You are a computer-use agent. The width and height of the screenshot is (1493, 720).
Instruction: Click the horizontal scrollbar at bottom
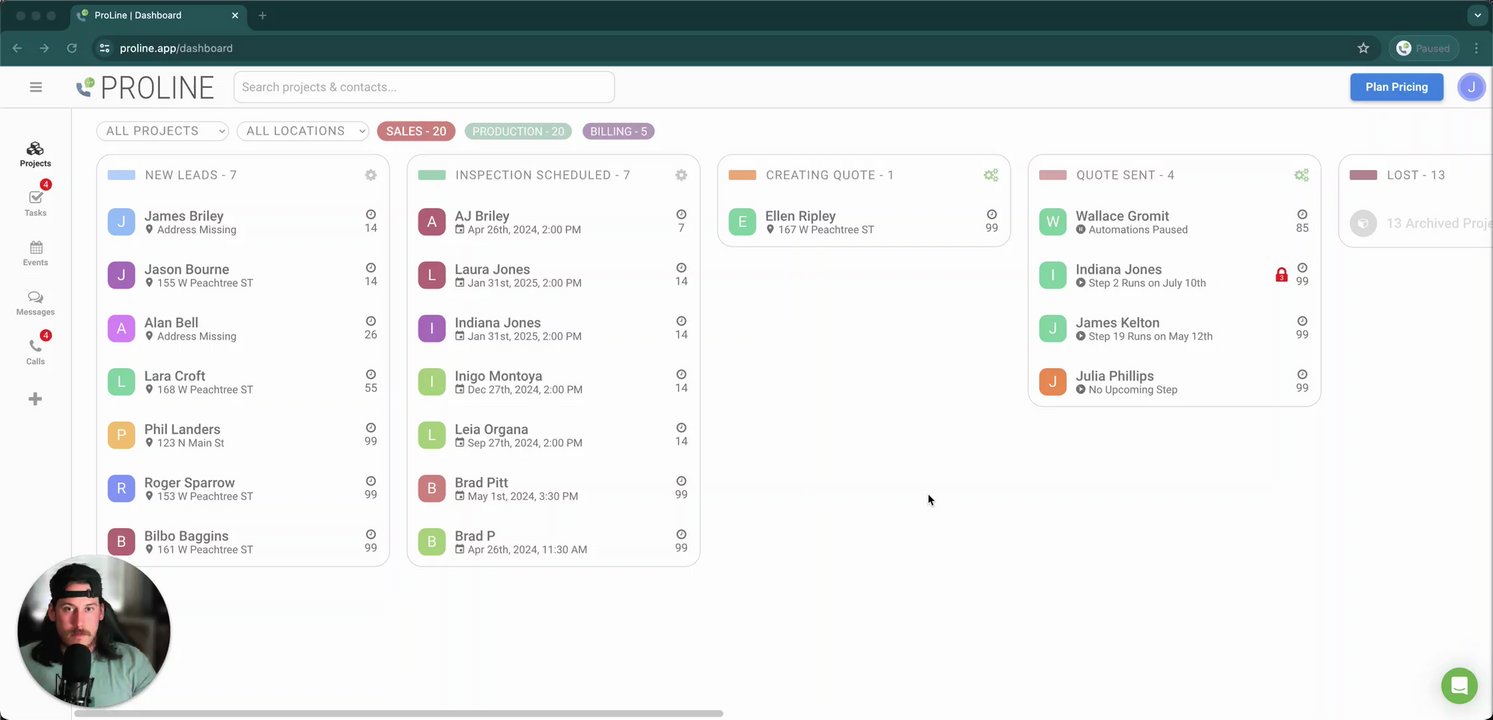coord(398,713)
